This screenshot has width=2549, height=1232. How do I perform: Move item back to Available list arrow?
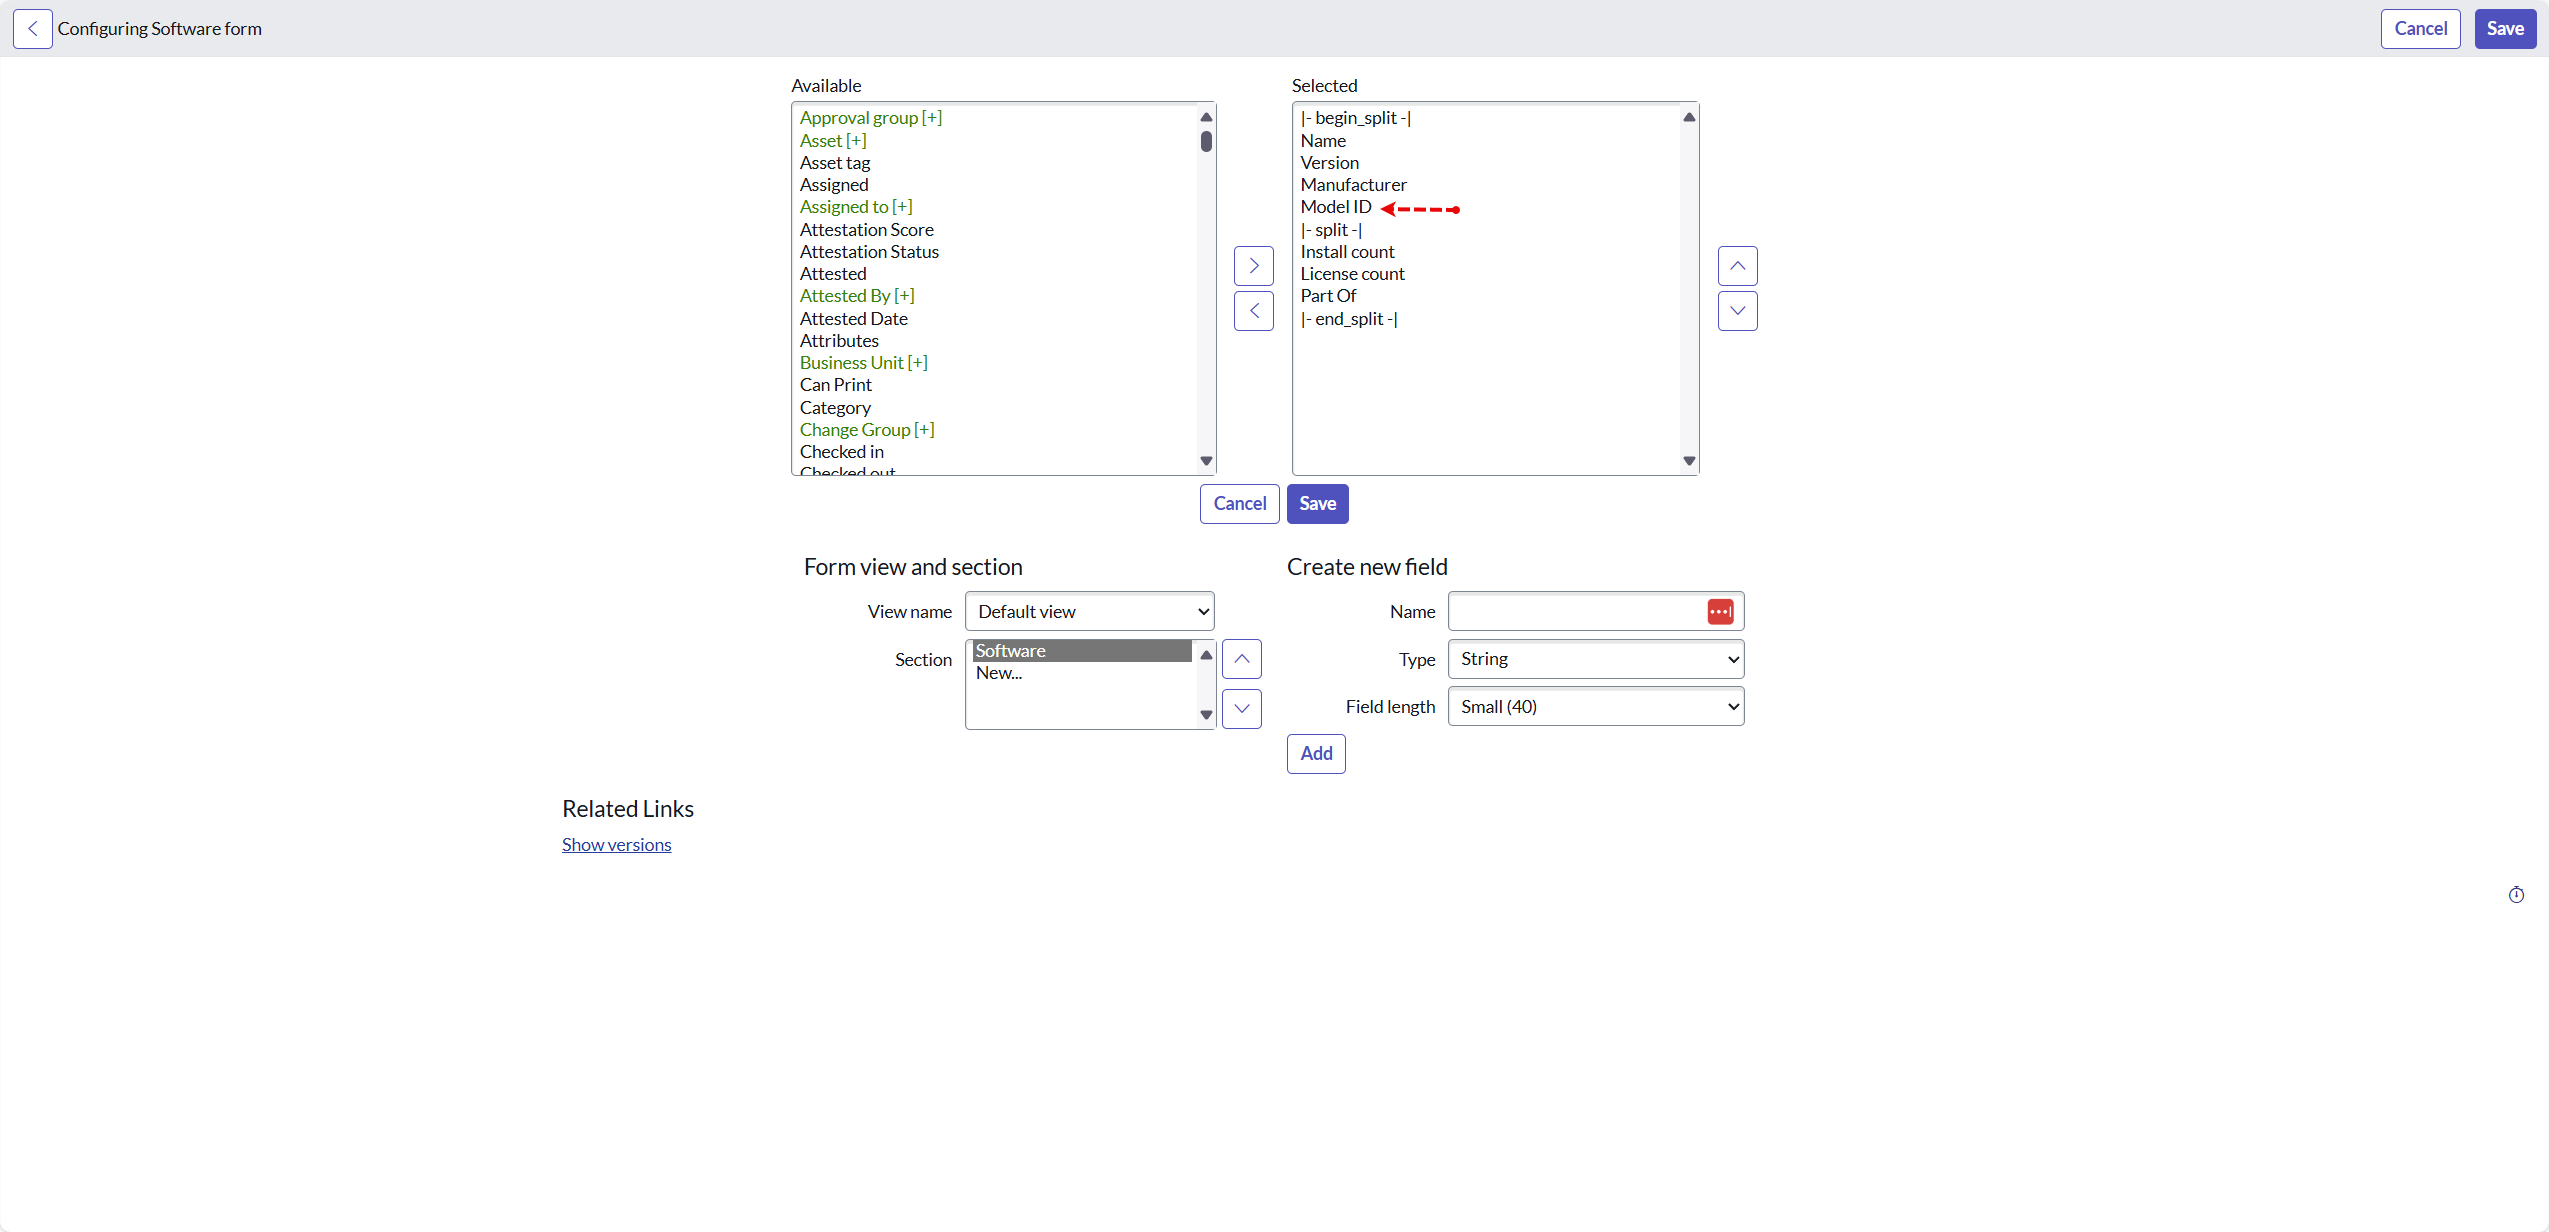(x=1253, y=311)
